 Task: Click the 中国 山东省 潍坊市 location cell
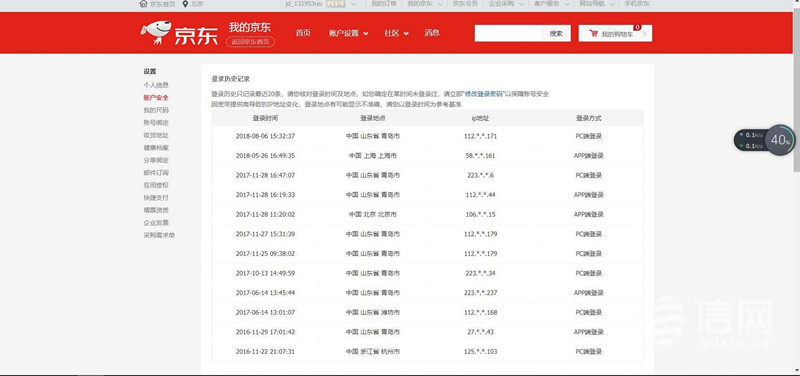[x=372, y=312]
